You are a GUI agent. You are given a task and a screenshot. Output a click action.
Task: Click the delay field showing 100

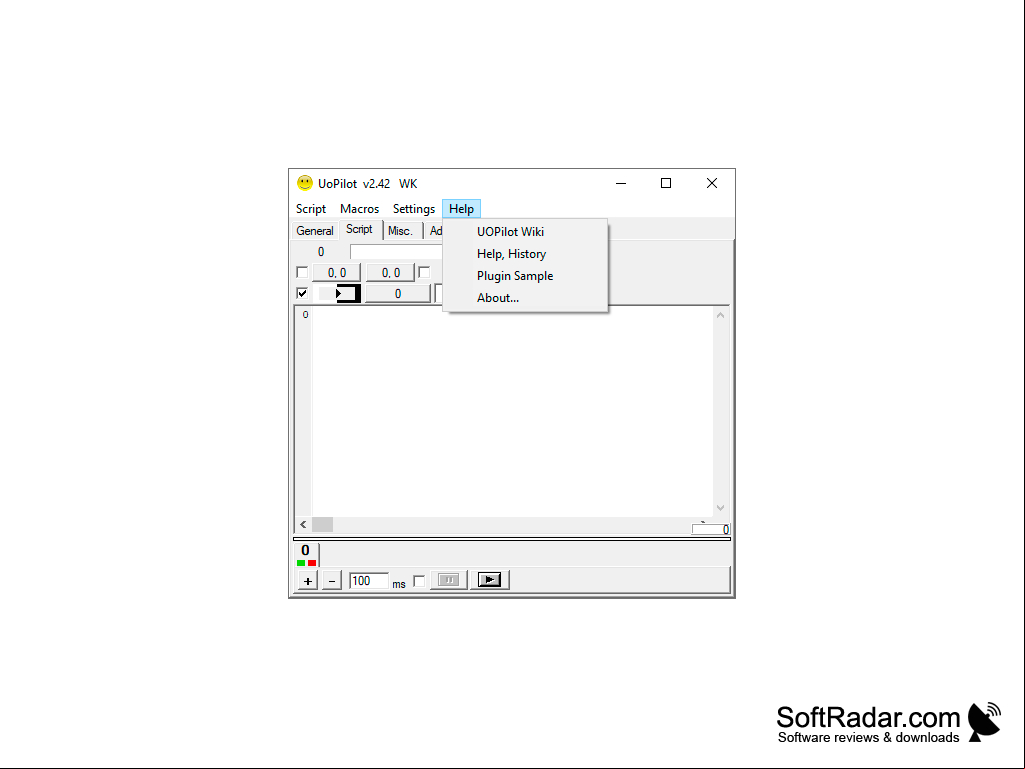click(369, 581)
